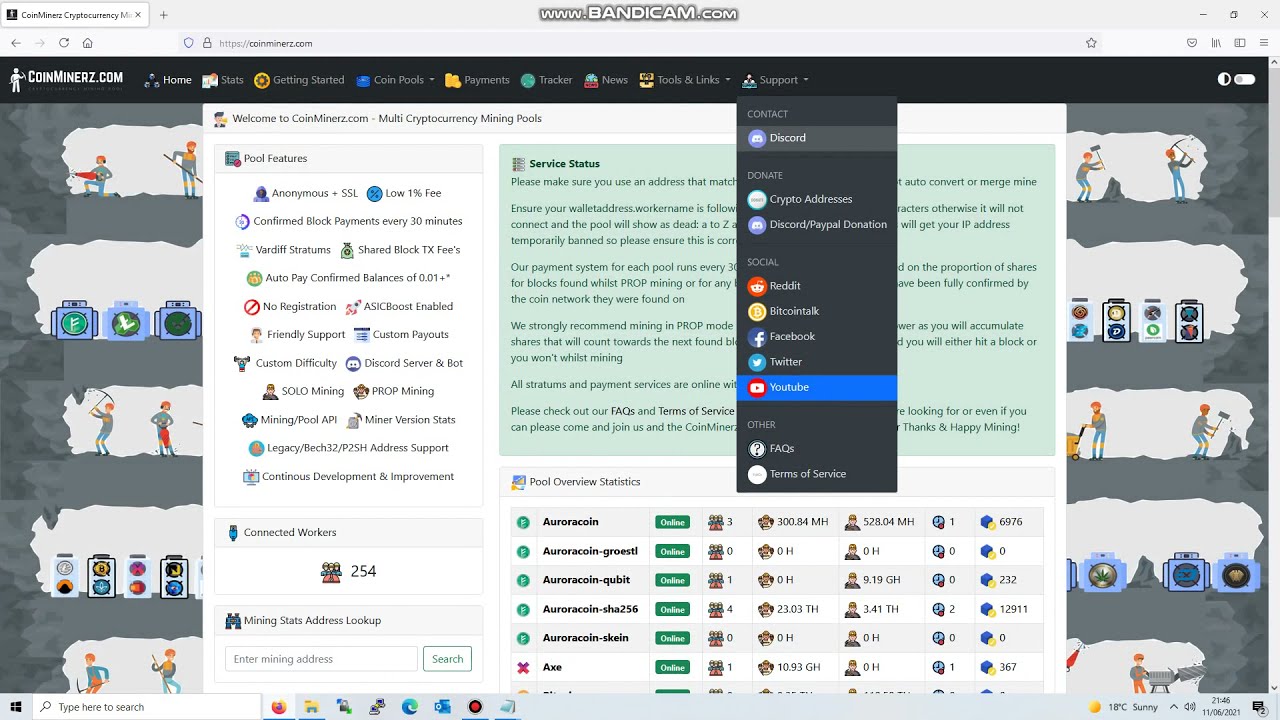Open the tracking protection shield icon

tap(188, 43)
